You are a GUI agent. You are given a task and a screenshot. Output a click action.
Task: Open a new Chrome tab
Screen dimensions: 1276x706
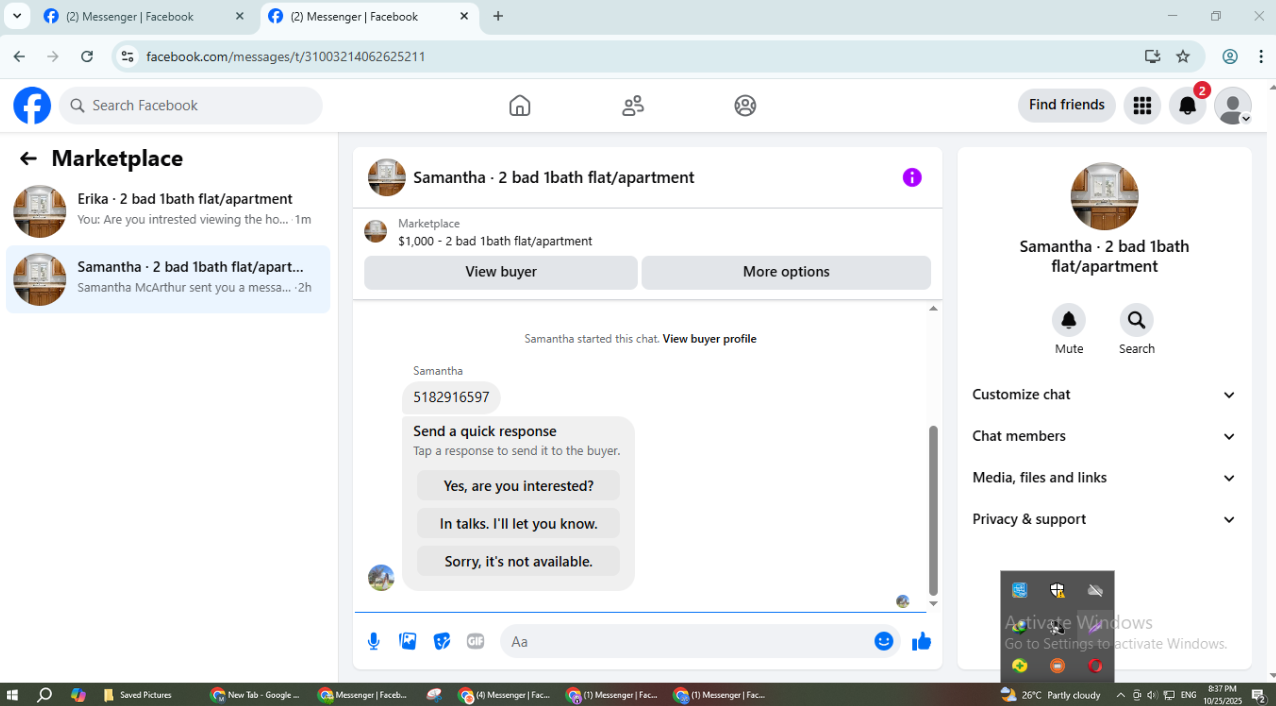[x=498, y=16]
